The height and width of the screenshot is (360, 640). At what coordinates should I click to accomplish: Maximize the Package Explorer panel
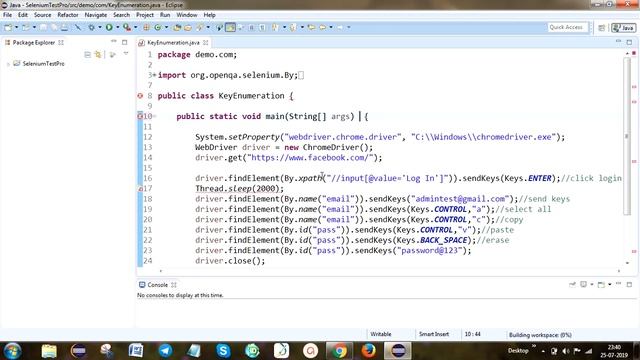point(124,42)
